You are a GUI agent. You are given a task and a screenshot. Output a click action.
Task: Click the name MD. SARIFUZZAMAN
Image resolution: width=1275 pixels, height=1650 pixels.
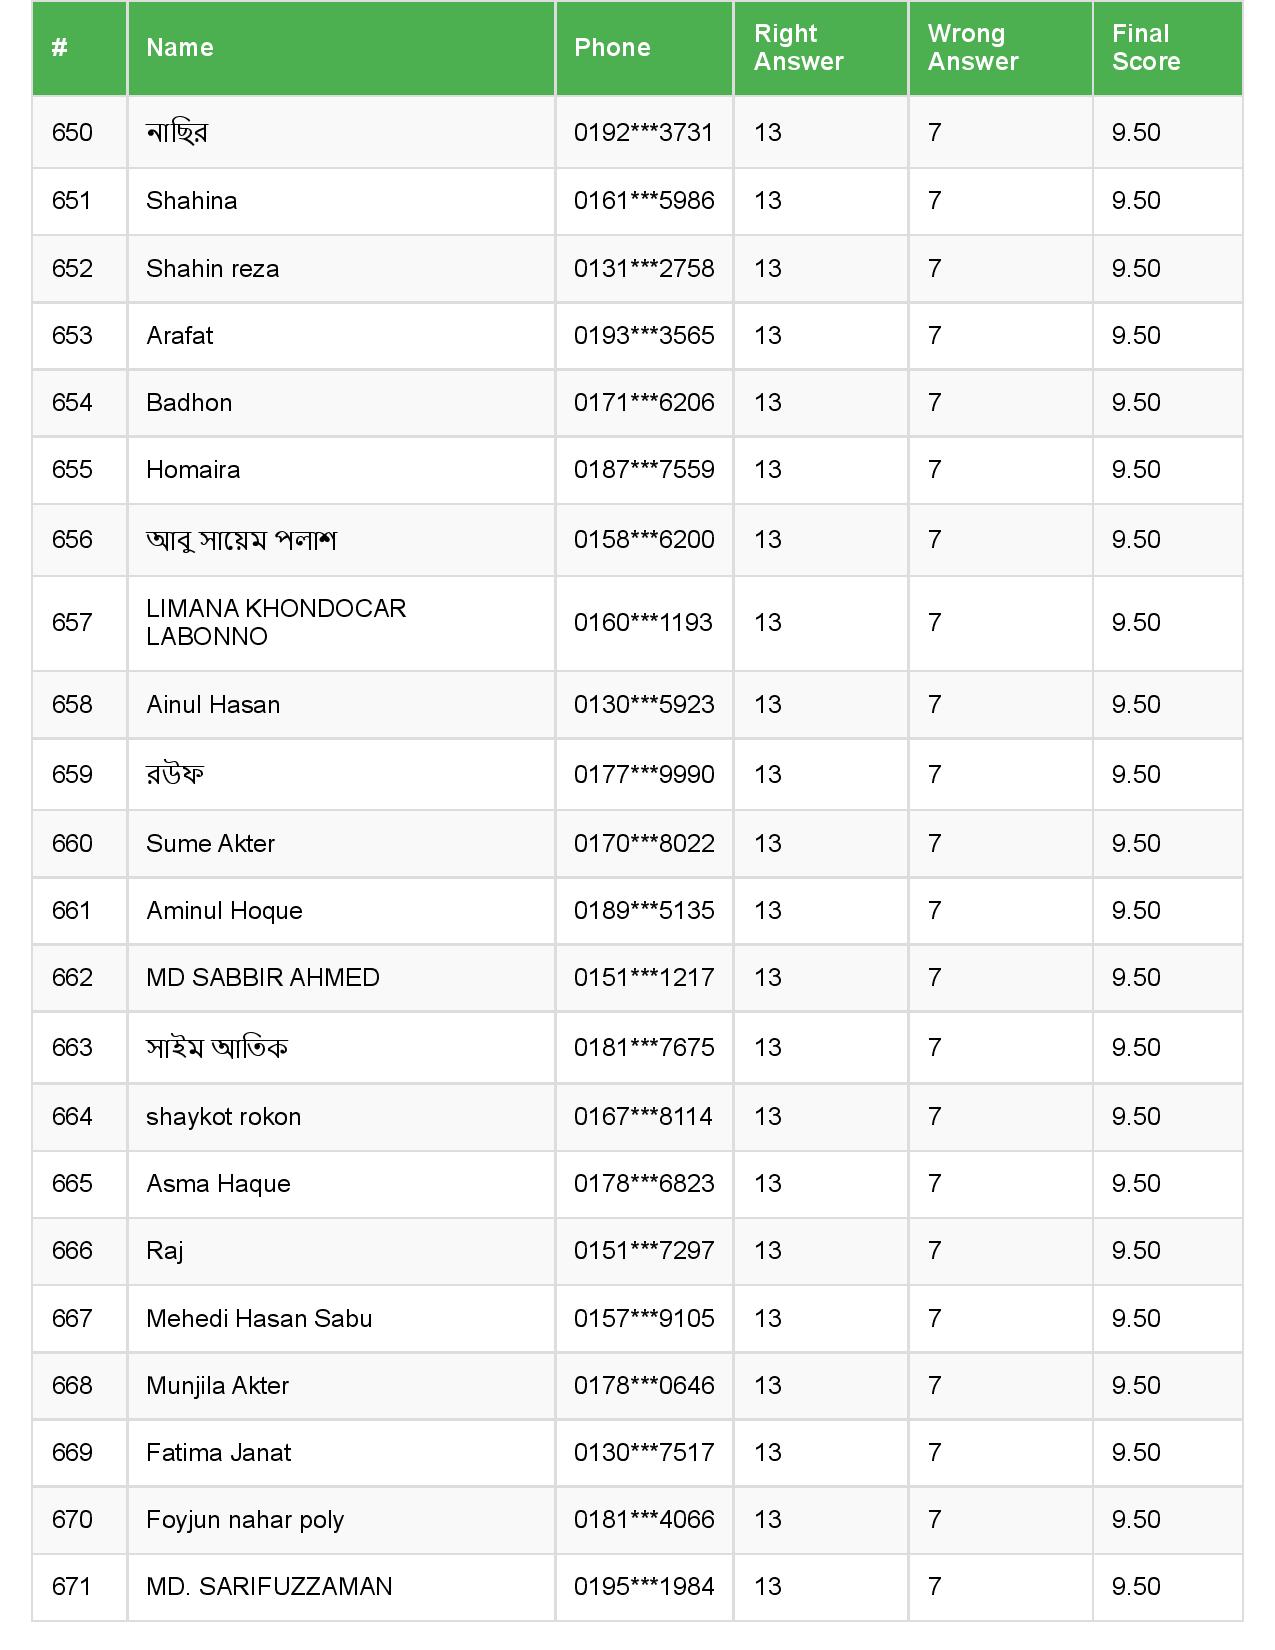pos(269,1586)
